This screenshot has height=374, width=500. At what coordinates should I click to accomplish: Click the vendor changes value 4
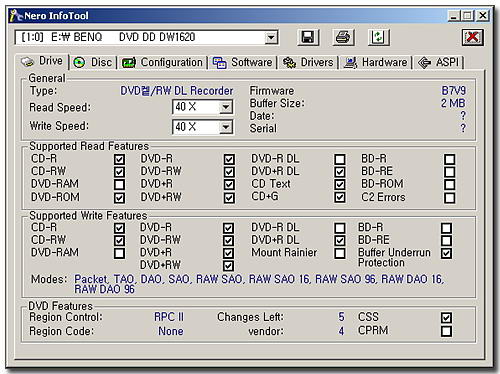pyautogui.click(x=341, y=331)
